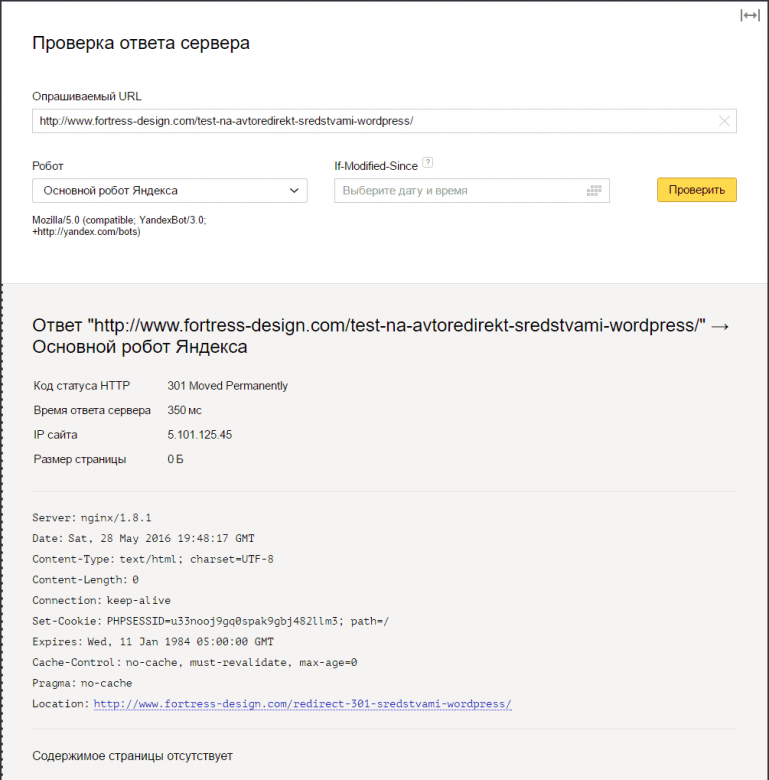The width and height of the screenshot is (769, 780).
Task: Click the 'Connection: keep-alive' header line
Action: pos(101,600)
